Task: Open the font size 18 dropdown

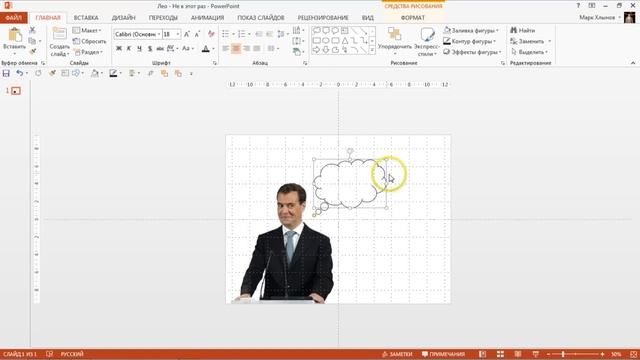Action: tap(178, 34)
